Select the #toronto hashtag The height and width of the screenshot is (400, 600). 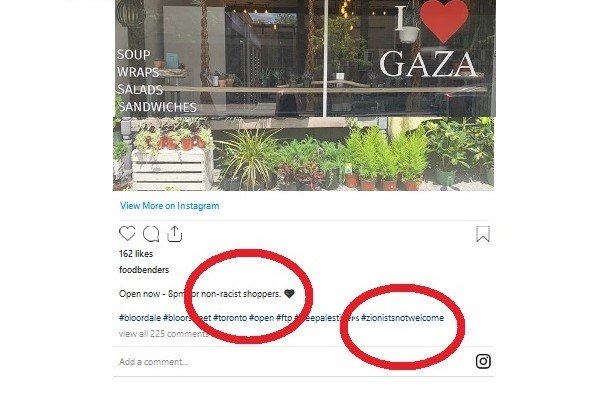230,318
